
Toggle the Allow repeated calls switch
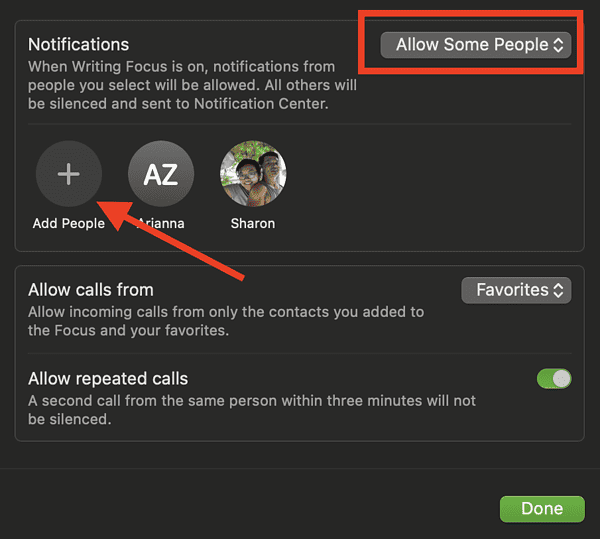(x=554, y=379)
